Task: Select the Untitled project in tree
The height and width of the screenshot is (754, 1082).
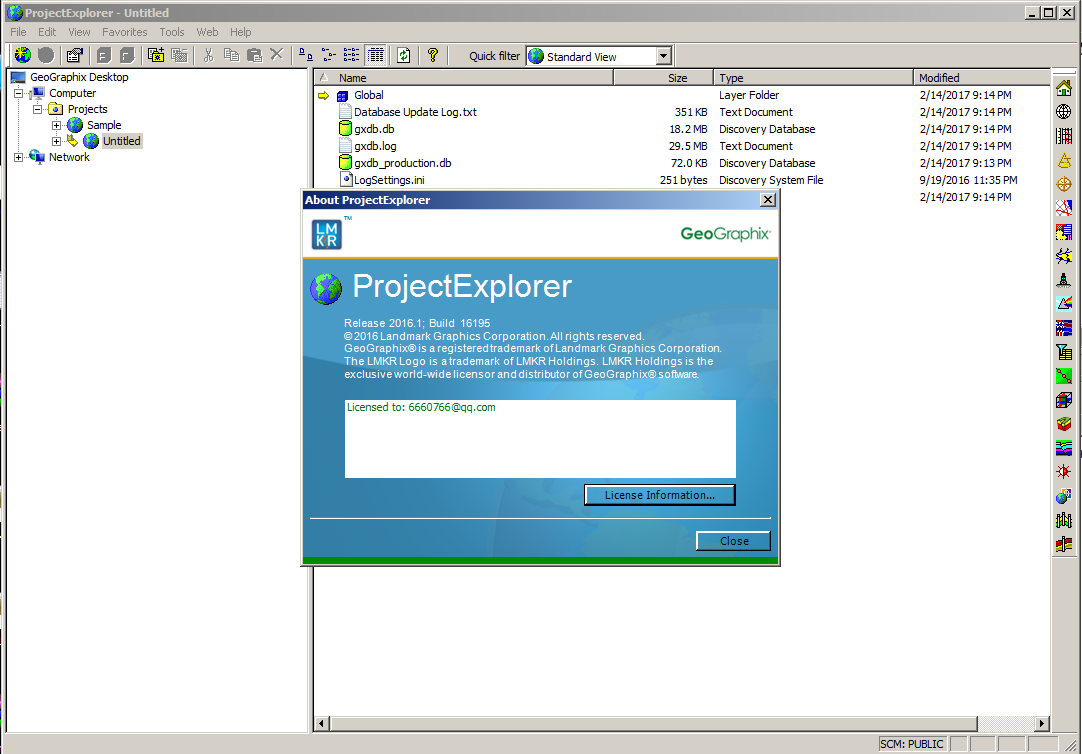Action: coord(121,141)
